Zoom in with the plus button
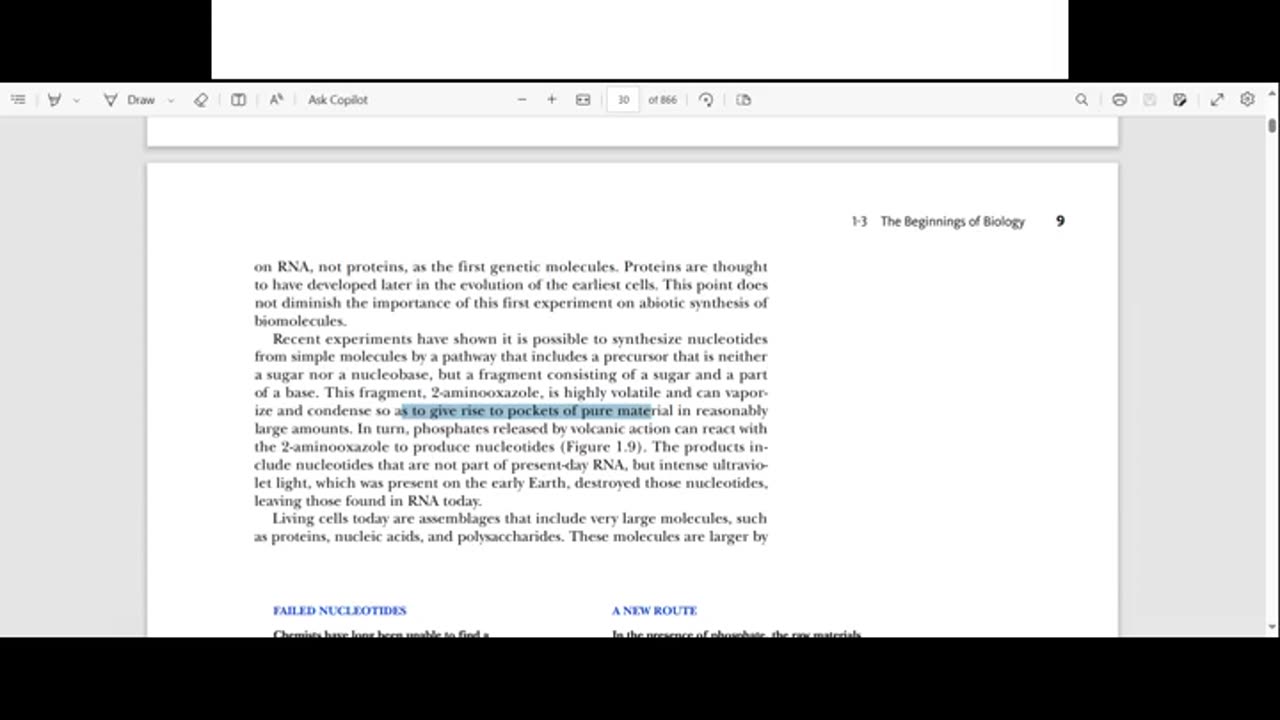This screenshot has width=1280, height=720. [x=551, y=100]
